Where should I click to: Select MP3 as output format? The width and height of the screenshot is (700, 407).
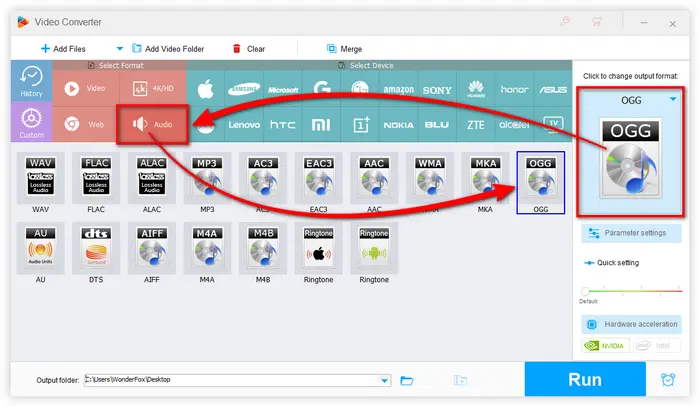(x=207, y=178)
